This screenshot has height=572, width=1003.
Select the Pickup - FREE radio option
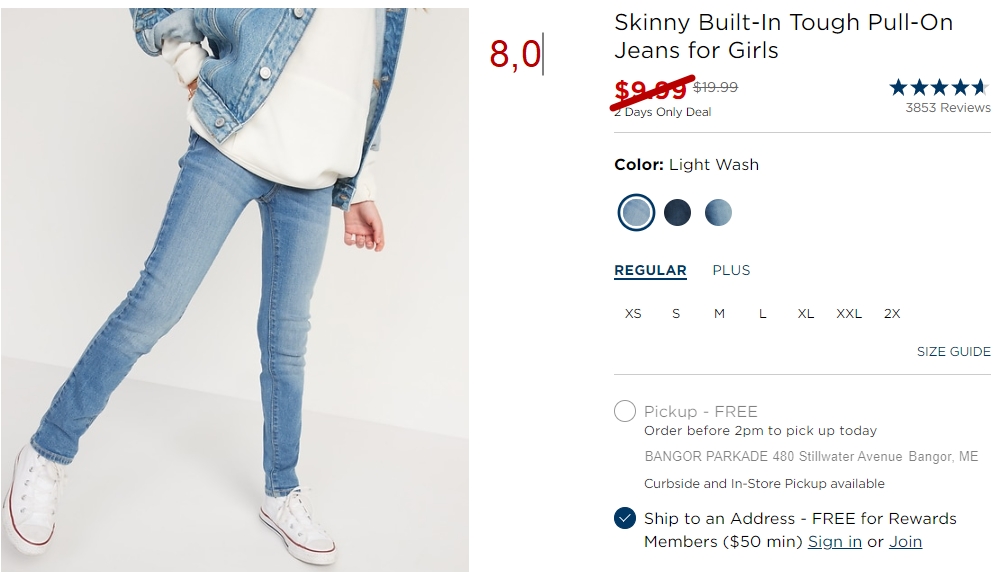(x=625, y=411)
